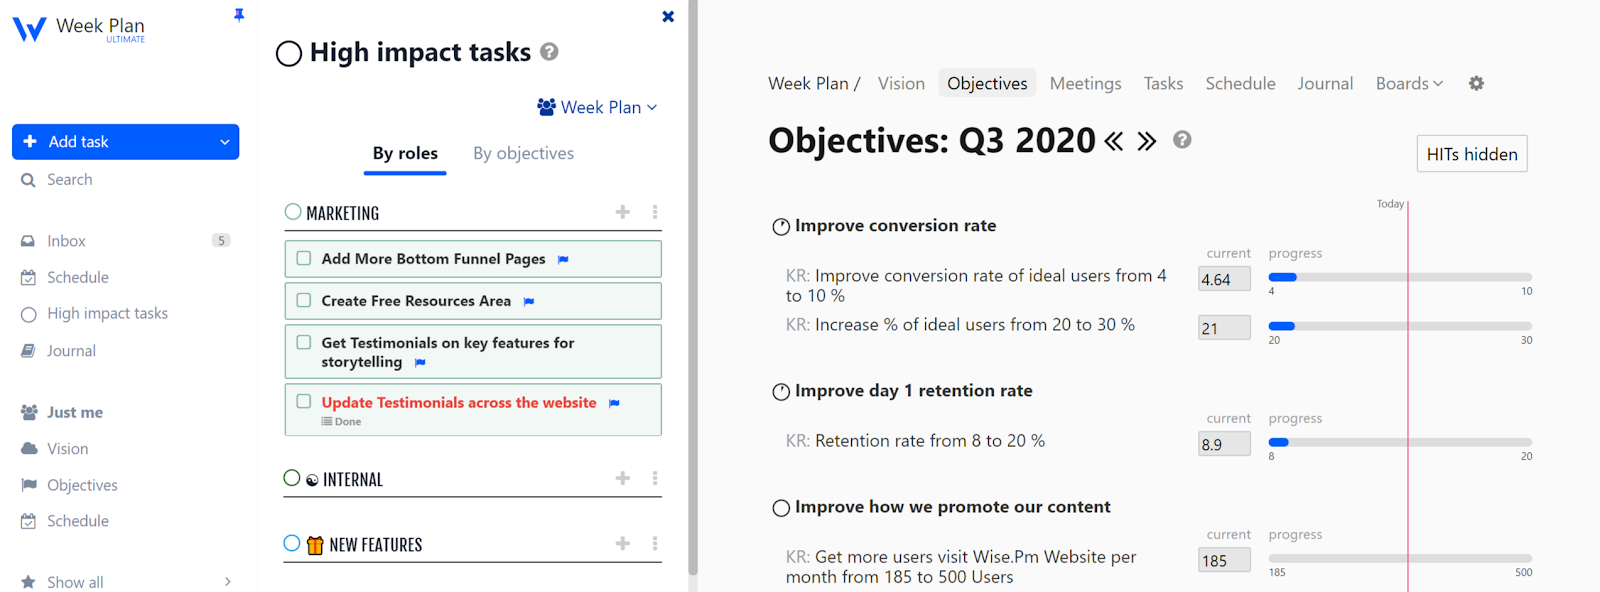
Task: Unpin the sidebar pin icon
Action: [x=240, y=15]
